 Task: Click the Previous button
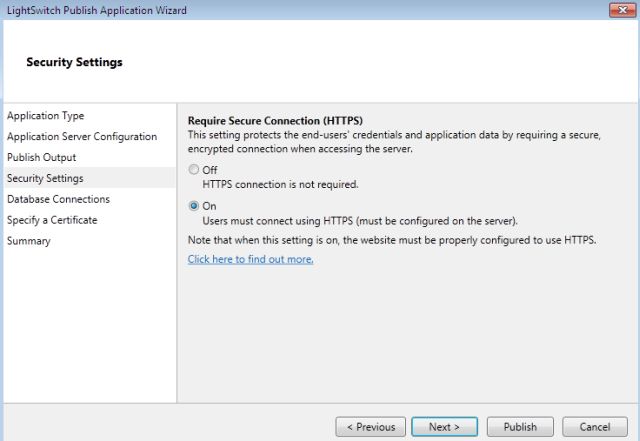point(370,427)
